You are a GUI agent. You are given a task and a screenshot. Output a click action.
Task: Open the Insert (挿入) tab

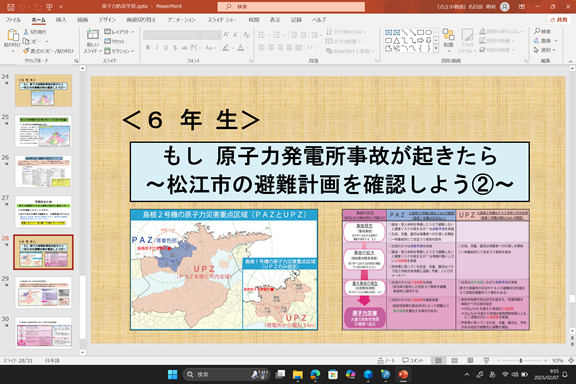pyautogui.click(x=61, y=20)
